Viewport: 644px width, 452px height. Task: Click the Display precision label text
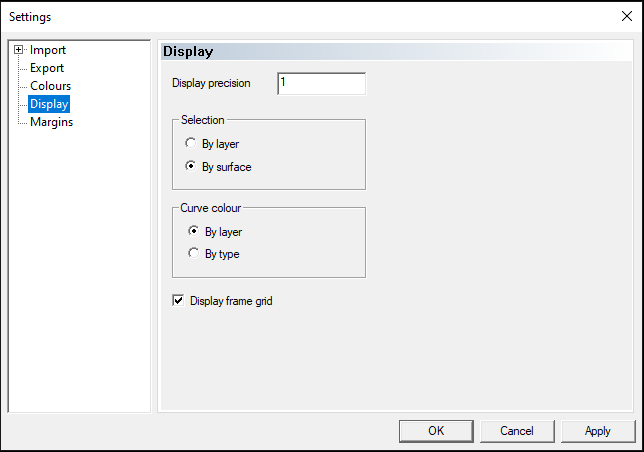(x=211, y=83)
